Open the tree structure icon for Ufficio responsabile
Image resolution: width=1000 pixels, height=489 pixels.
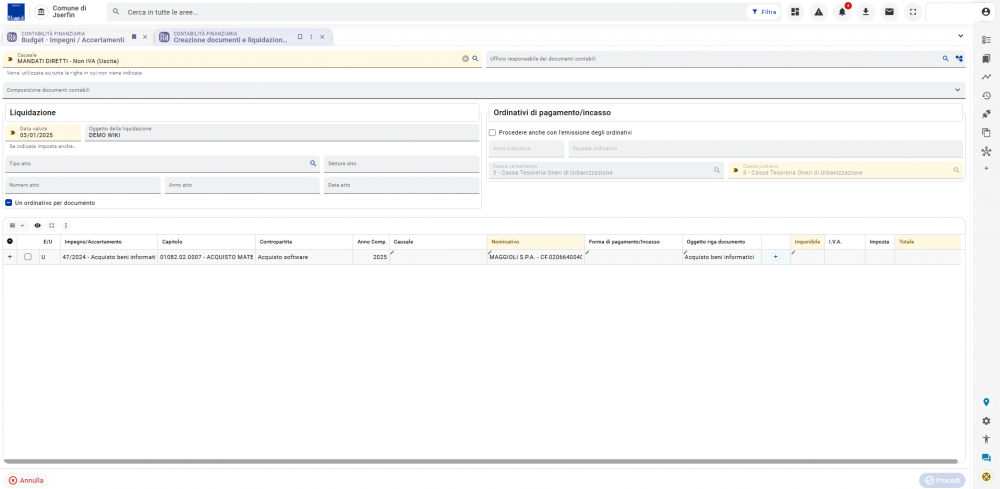[x=959, y=59]
